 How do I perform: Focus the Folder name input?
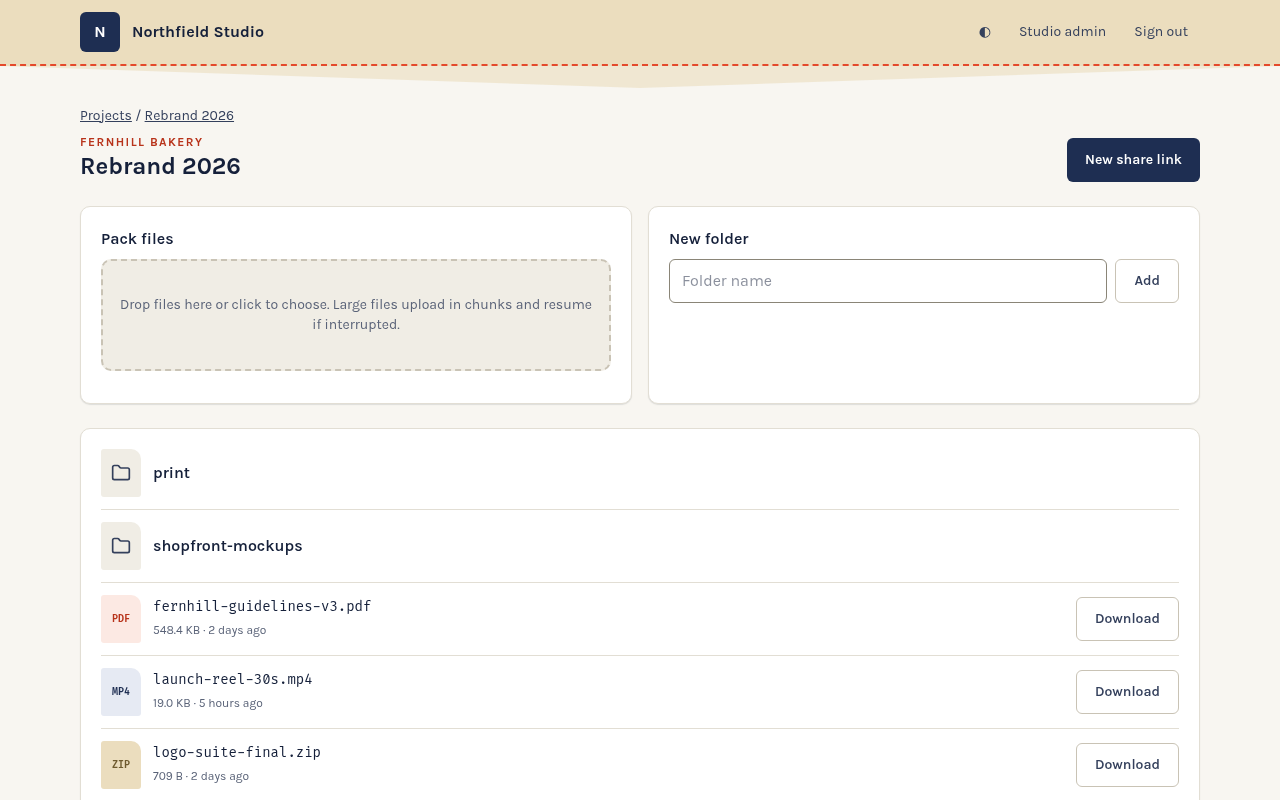click(888, 281)
